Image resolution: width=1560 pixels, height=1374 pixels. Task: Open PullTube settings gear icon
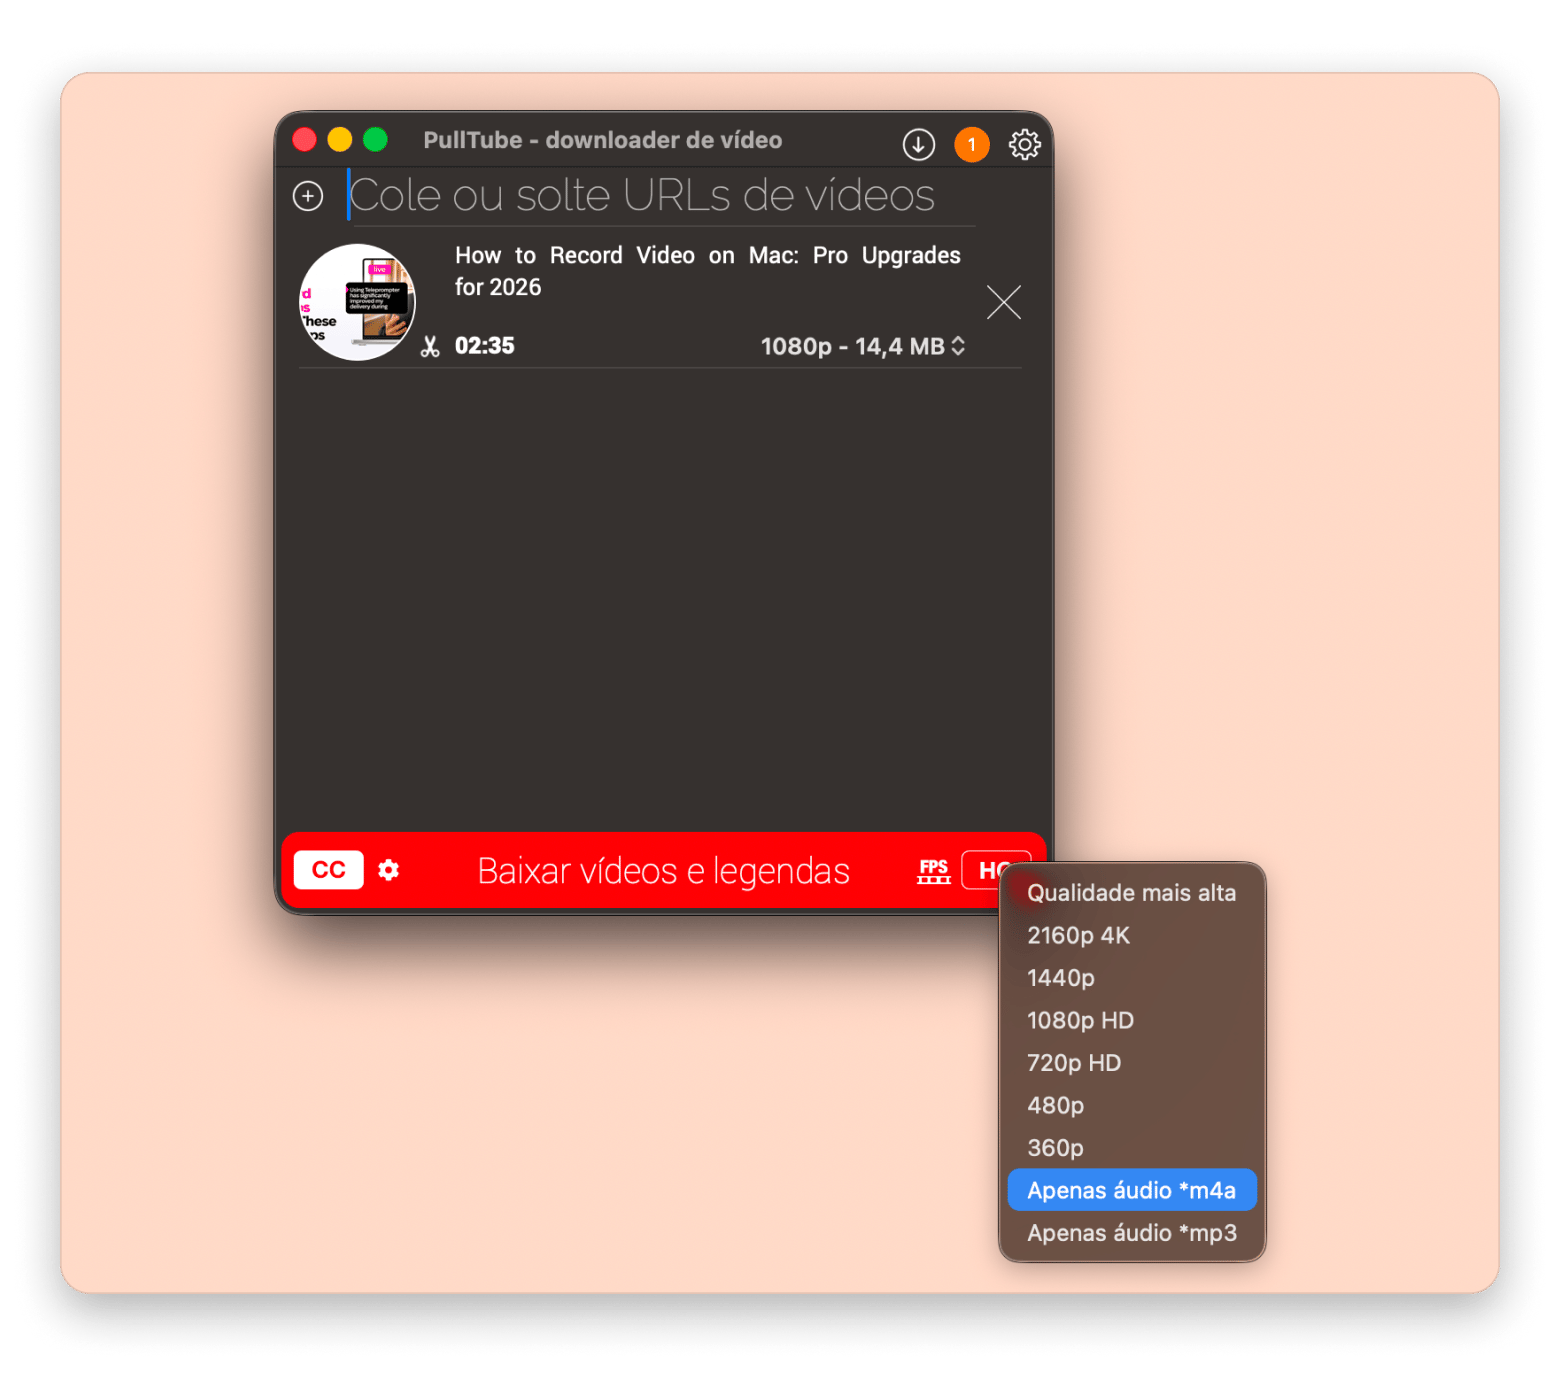pos(1024,144)
